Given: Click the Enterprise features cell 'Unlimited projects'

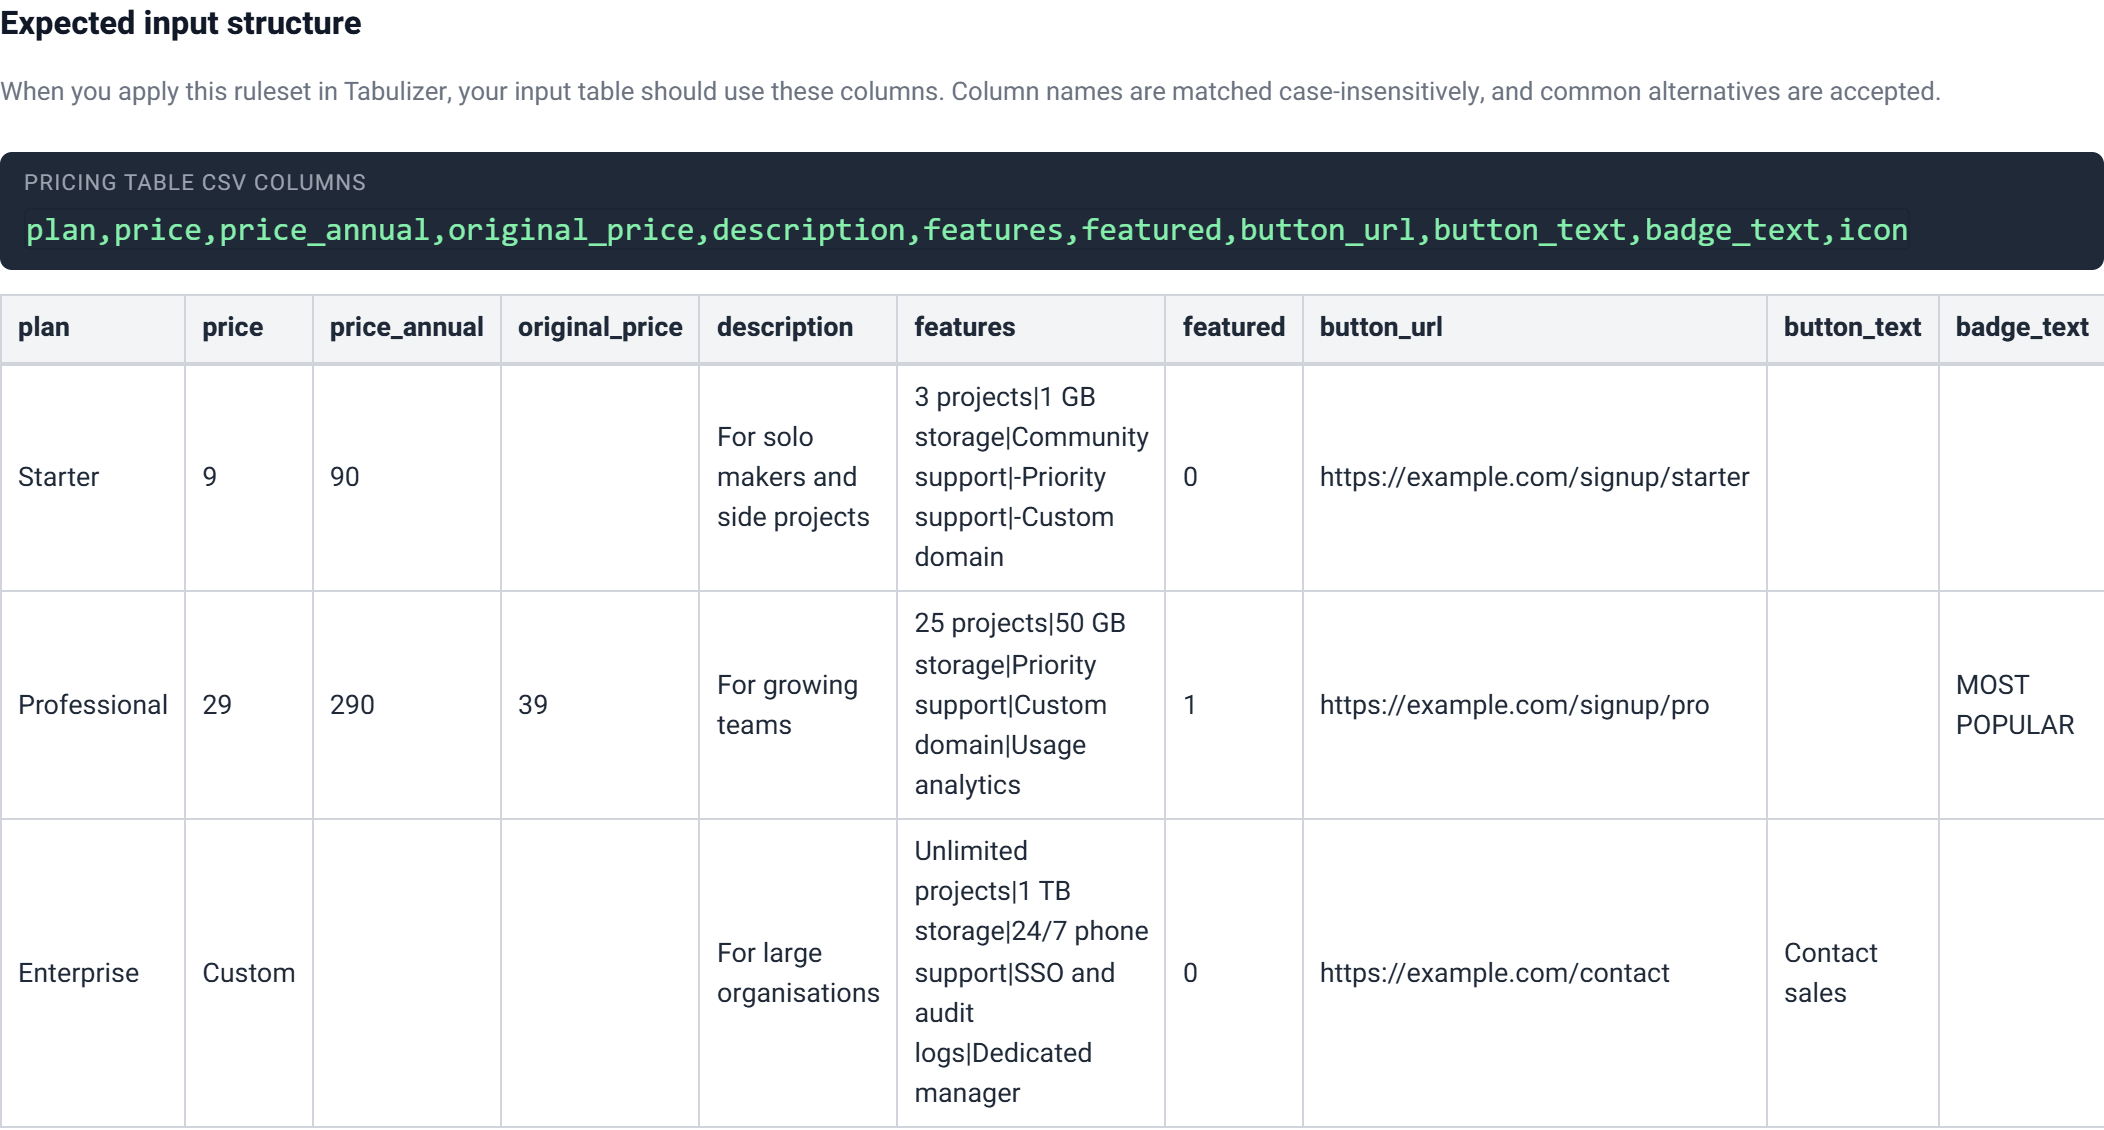Looking at the screenshot, I should [1031, 972].
